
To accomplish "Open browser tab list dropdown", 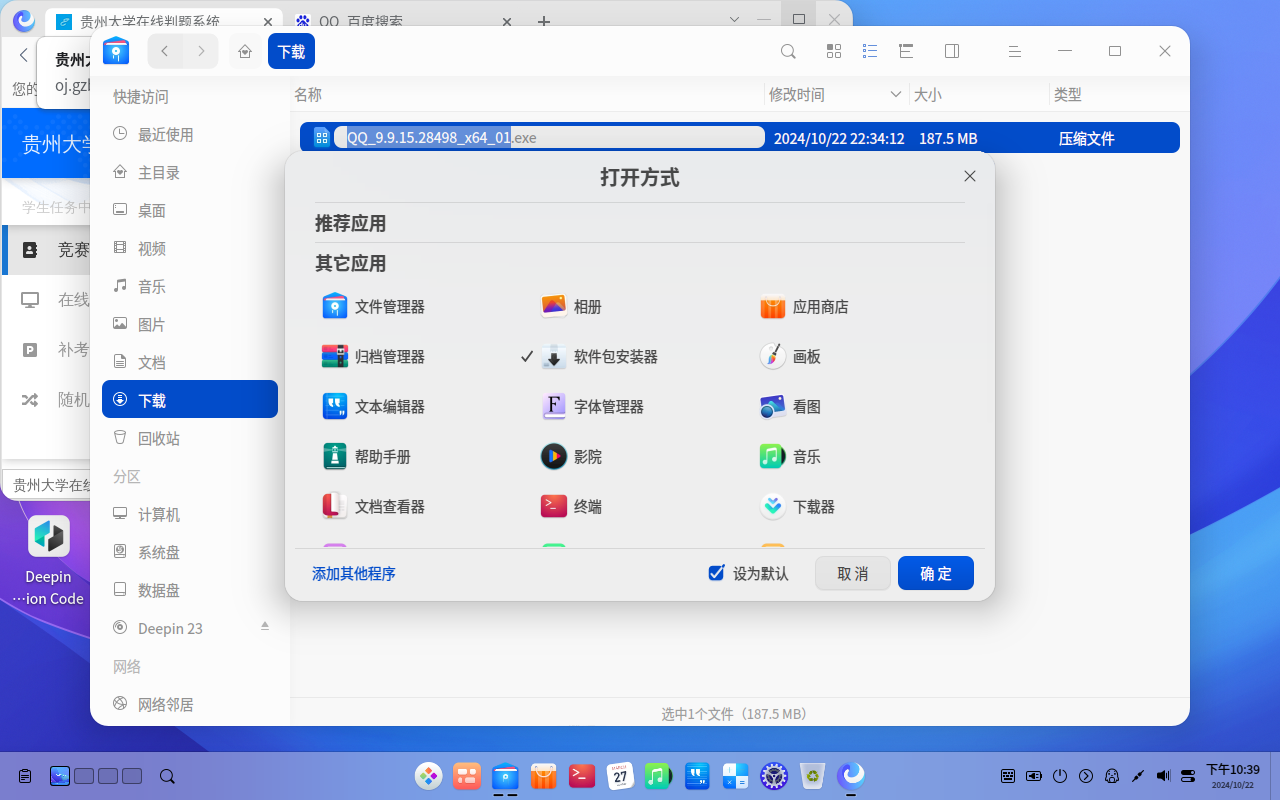I will (x=735, y=20).
